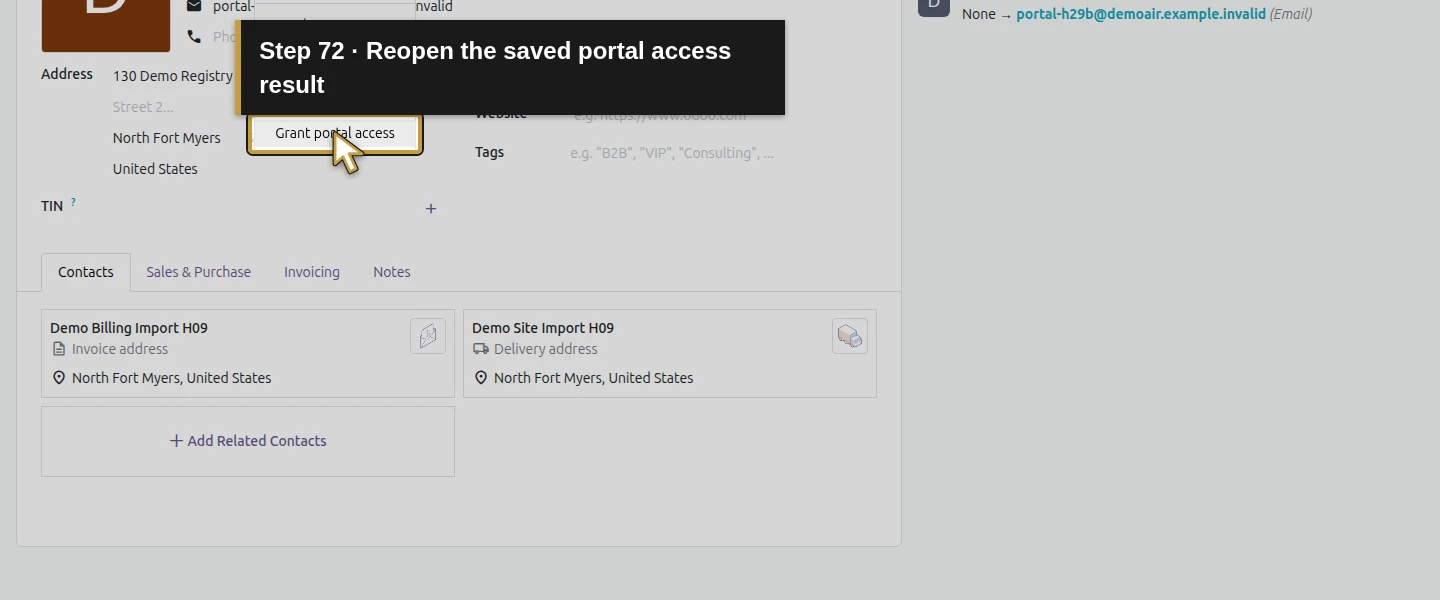Open the Invoicing tab
The image size is (1440, 600).
click(x=312, y=272)
